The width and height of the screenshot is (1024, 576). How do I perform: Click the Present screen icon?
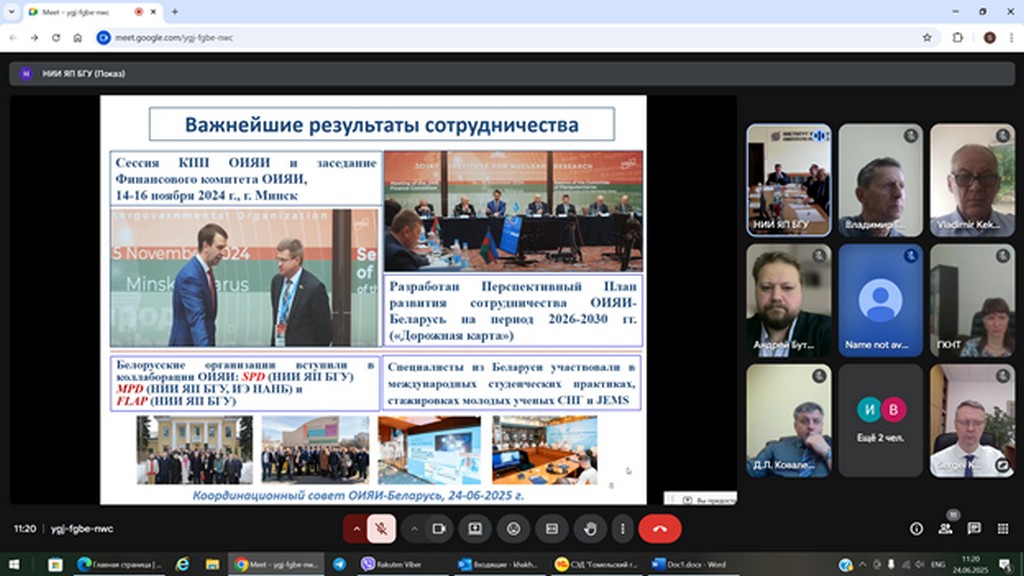tap(475, 528)
